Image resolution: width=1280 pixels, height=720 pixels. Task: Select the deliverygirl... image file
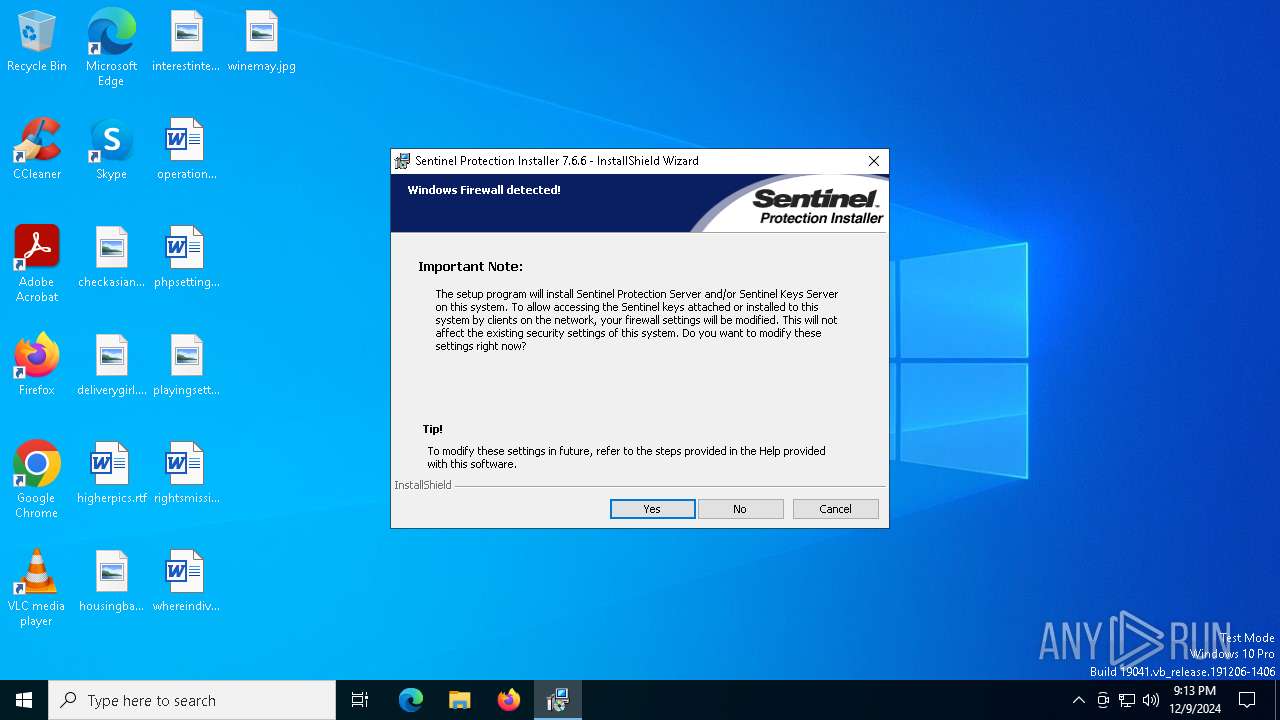111,365
